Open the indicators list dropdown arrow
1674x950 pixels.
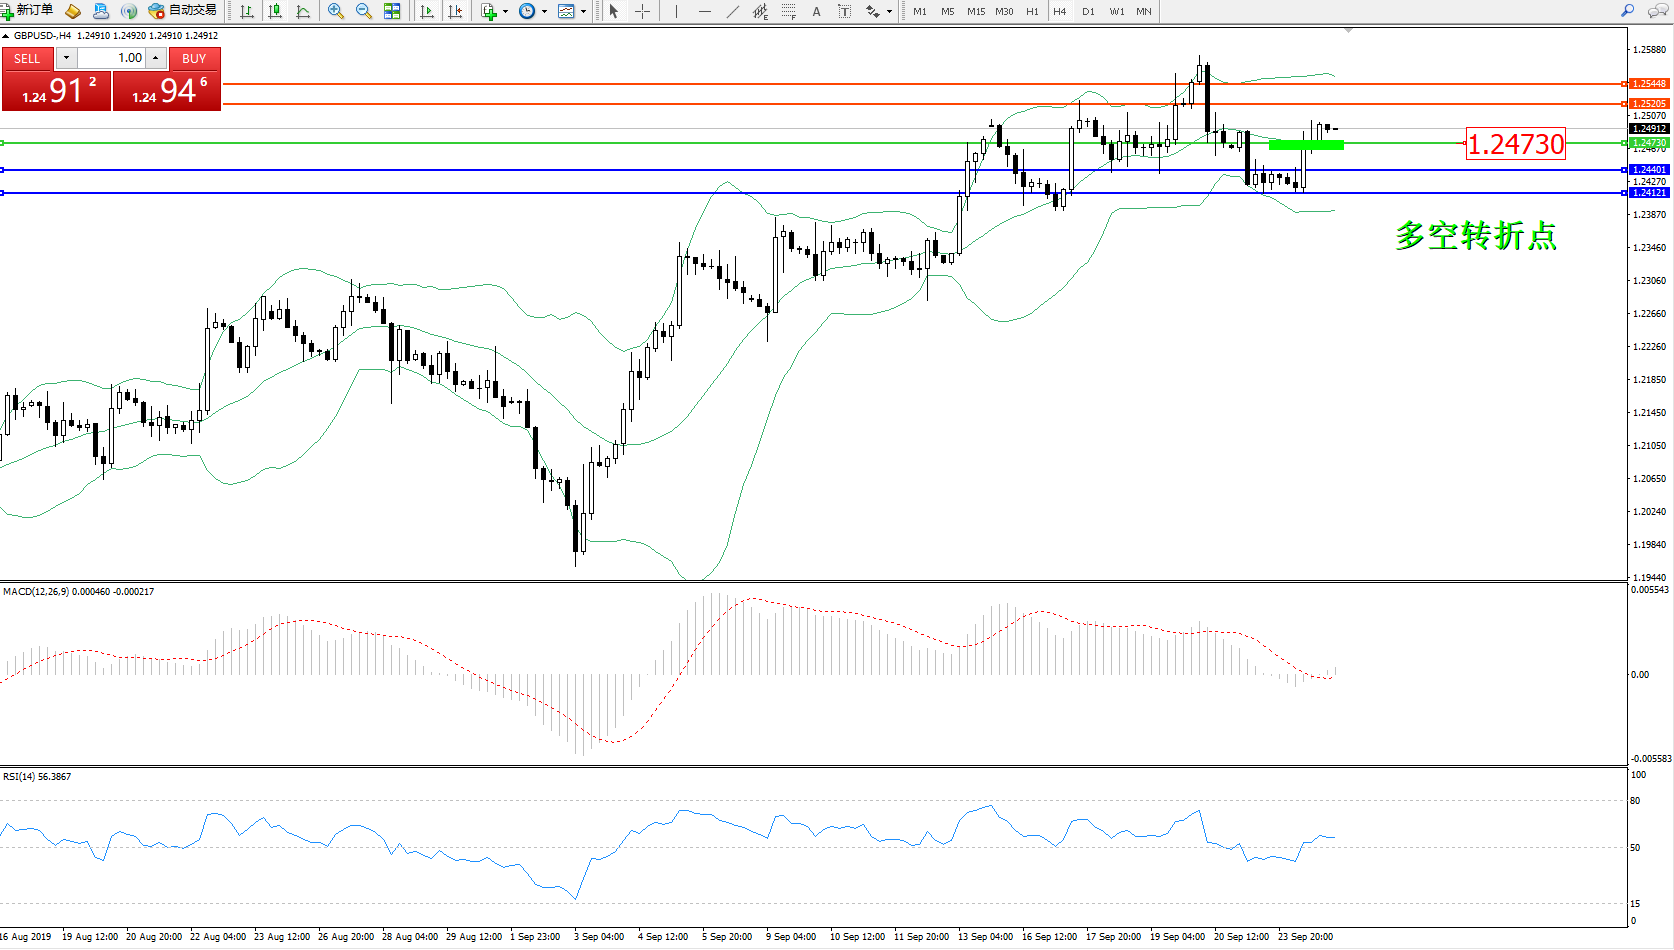click(x=505, y=12)
